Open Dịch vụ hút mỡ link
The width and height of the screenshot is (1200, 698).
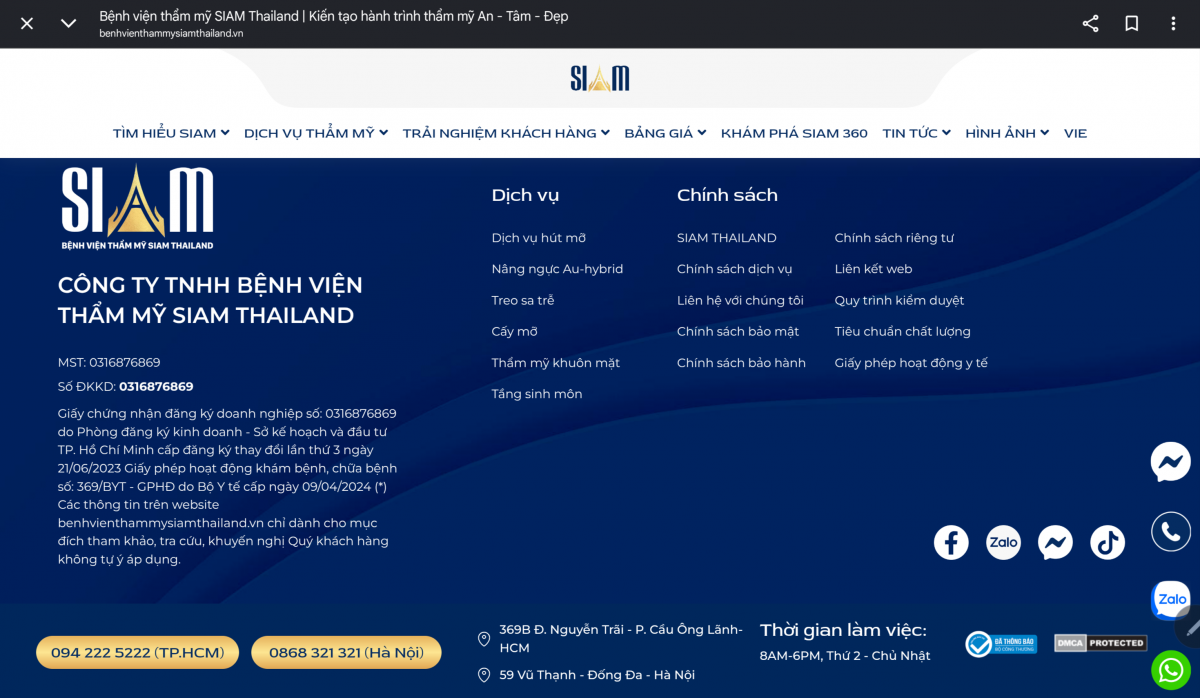539,238
